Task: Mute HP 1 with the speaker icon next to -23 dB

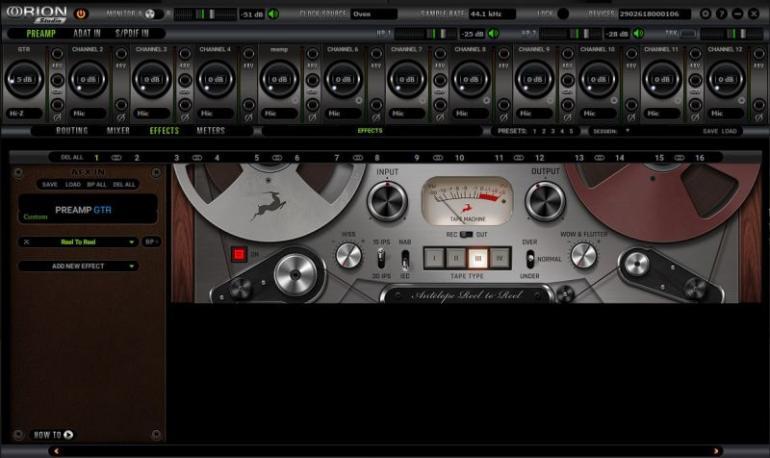Action: click(493, 33)
